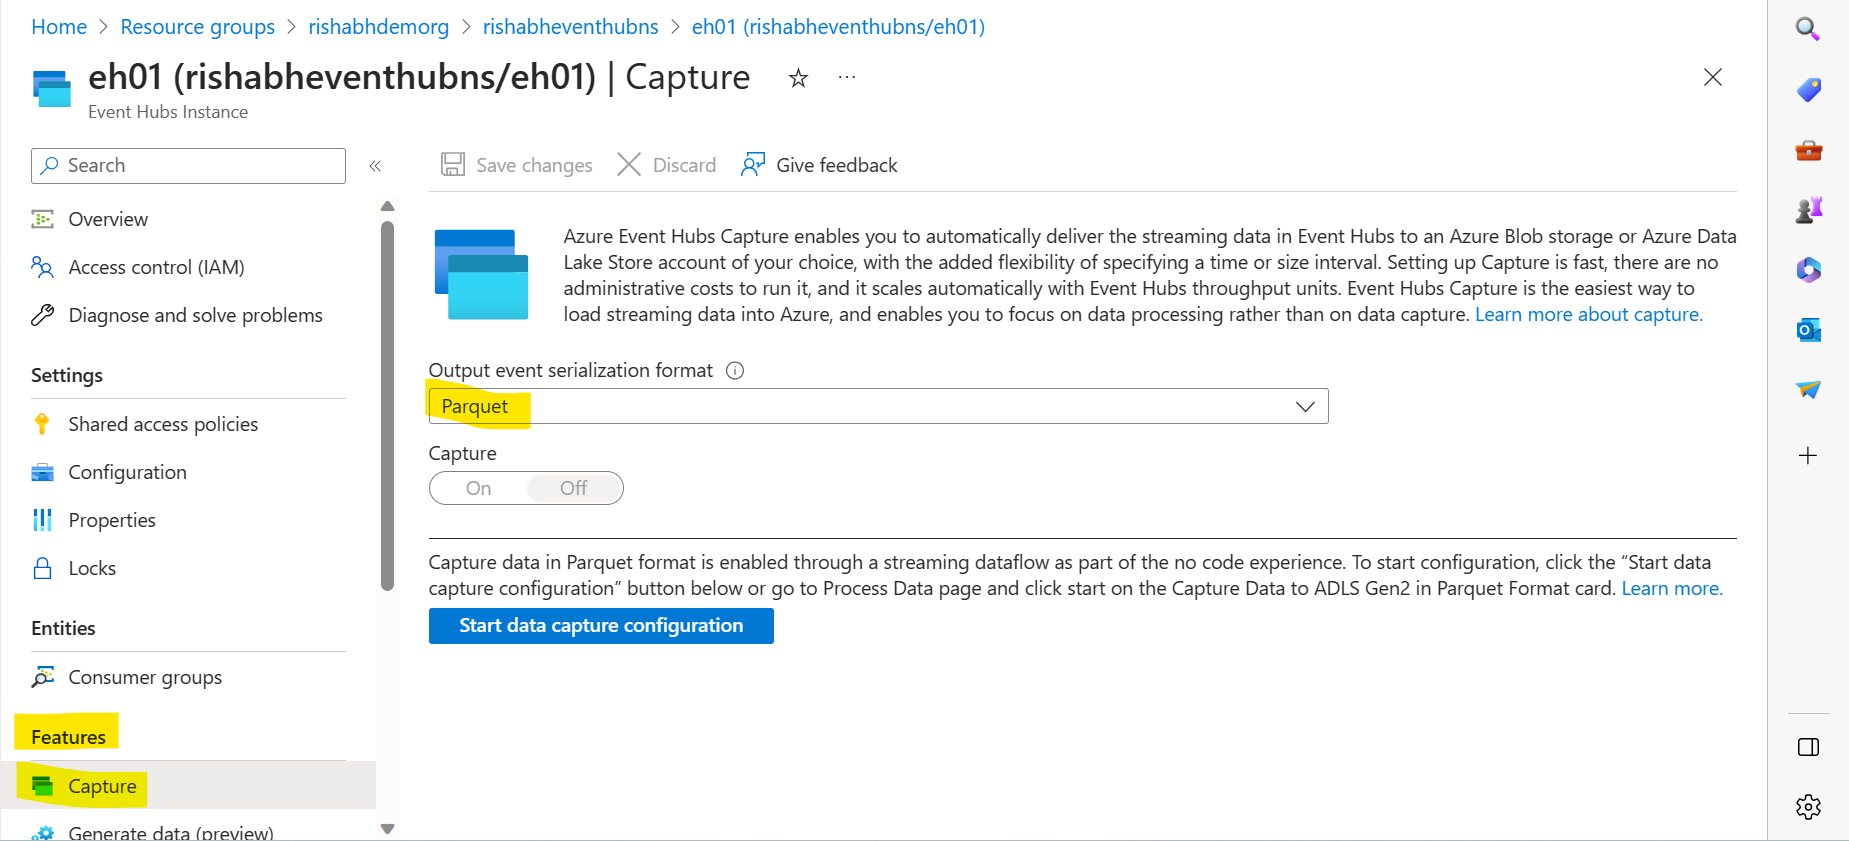The height and width of the screenshot is (841, 1849).
Task: Switch Capture toggle to Off
Action: 574,488
